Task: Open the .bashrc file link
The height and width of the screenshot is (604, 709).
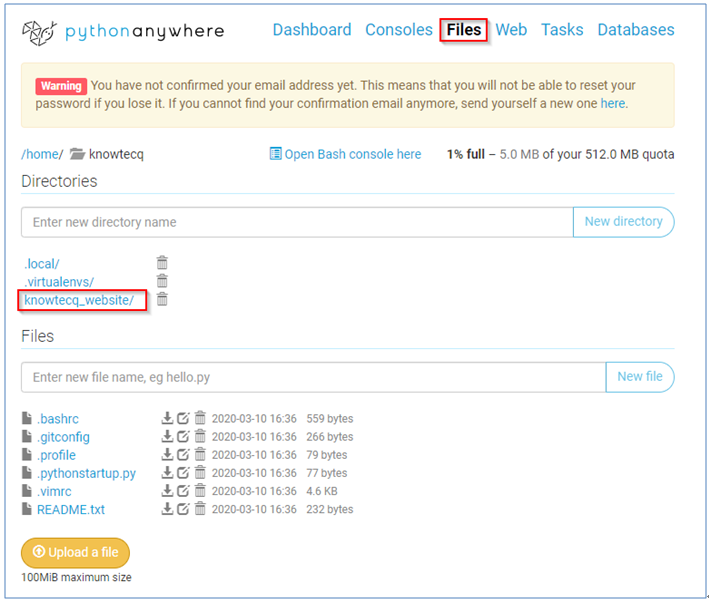Action: [57, 419]
